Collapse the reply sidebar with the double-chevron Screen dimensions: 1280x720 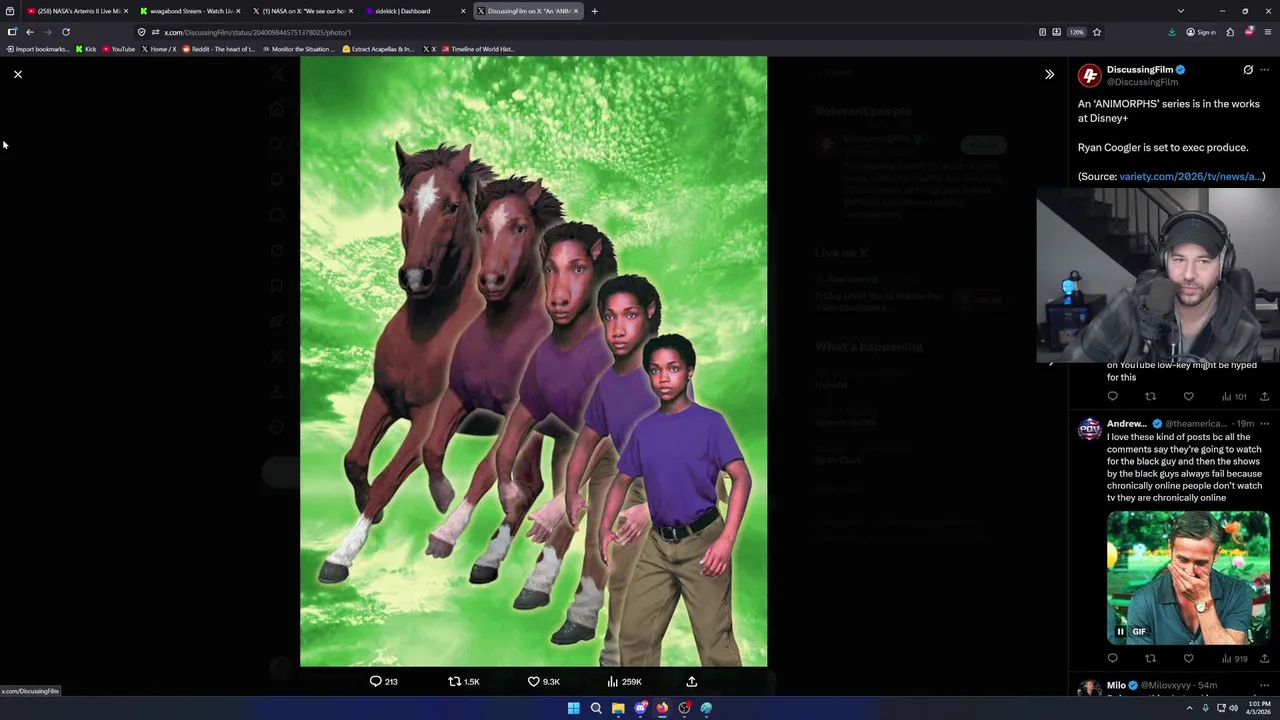click(x=1049, y=74)
